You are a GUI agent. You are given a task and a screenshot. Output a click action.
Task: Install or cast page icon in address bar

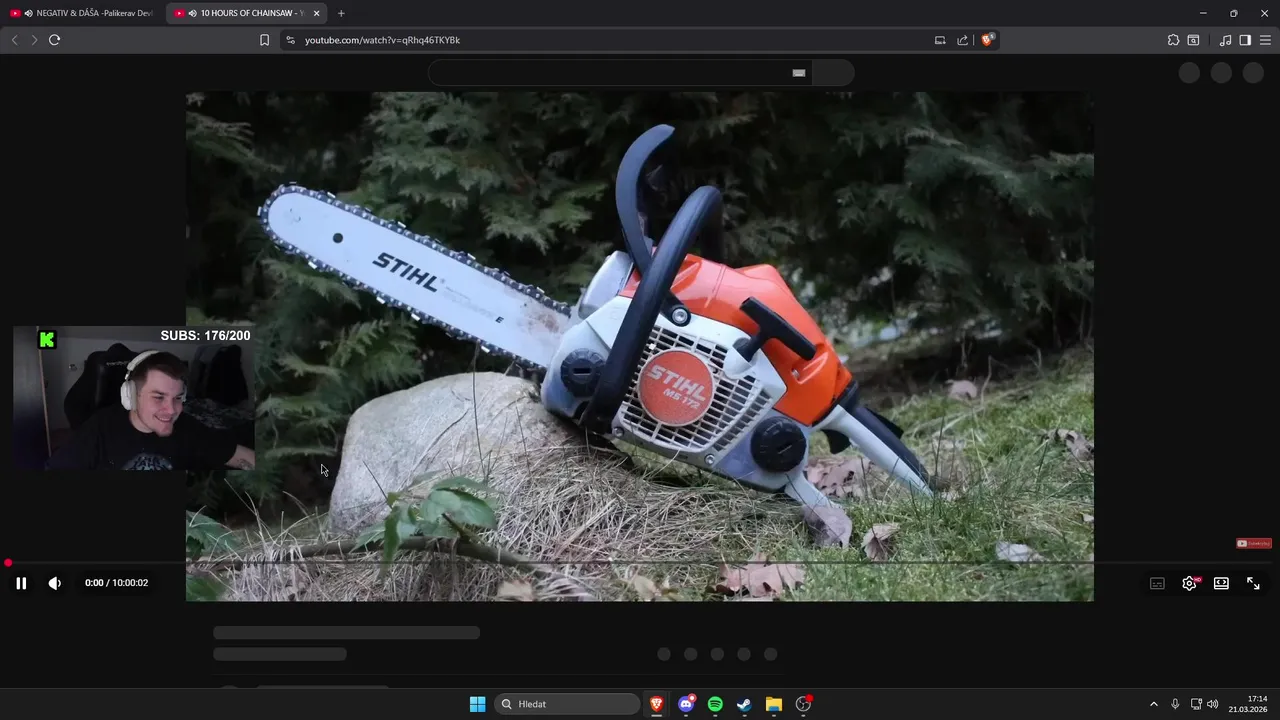[940, 40]
